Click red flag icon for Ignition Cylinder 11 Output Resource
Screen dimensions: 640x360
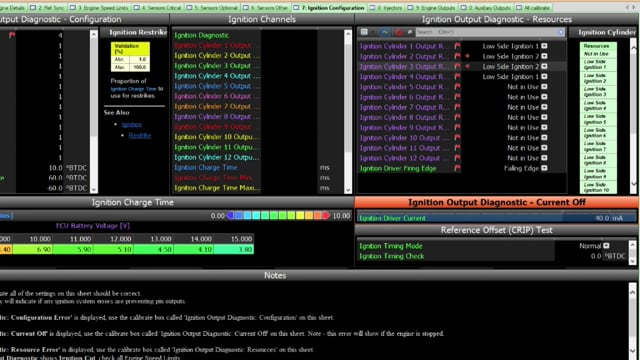(x=457, y=148)
